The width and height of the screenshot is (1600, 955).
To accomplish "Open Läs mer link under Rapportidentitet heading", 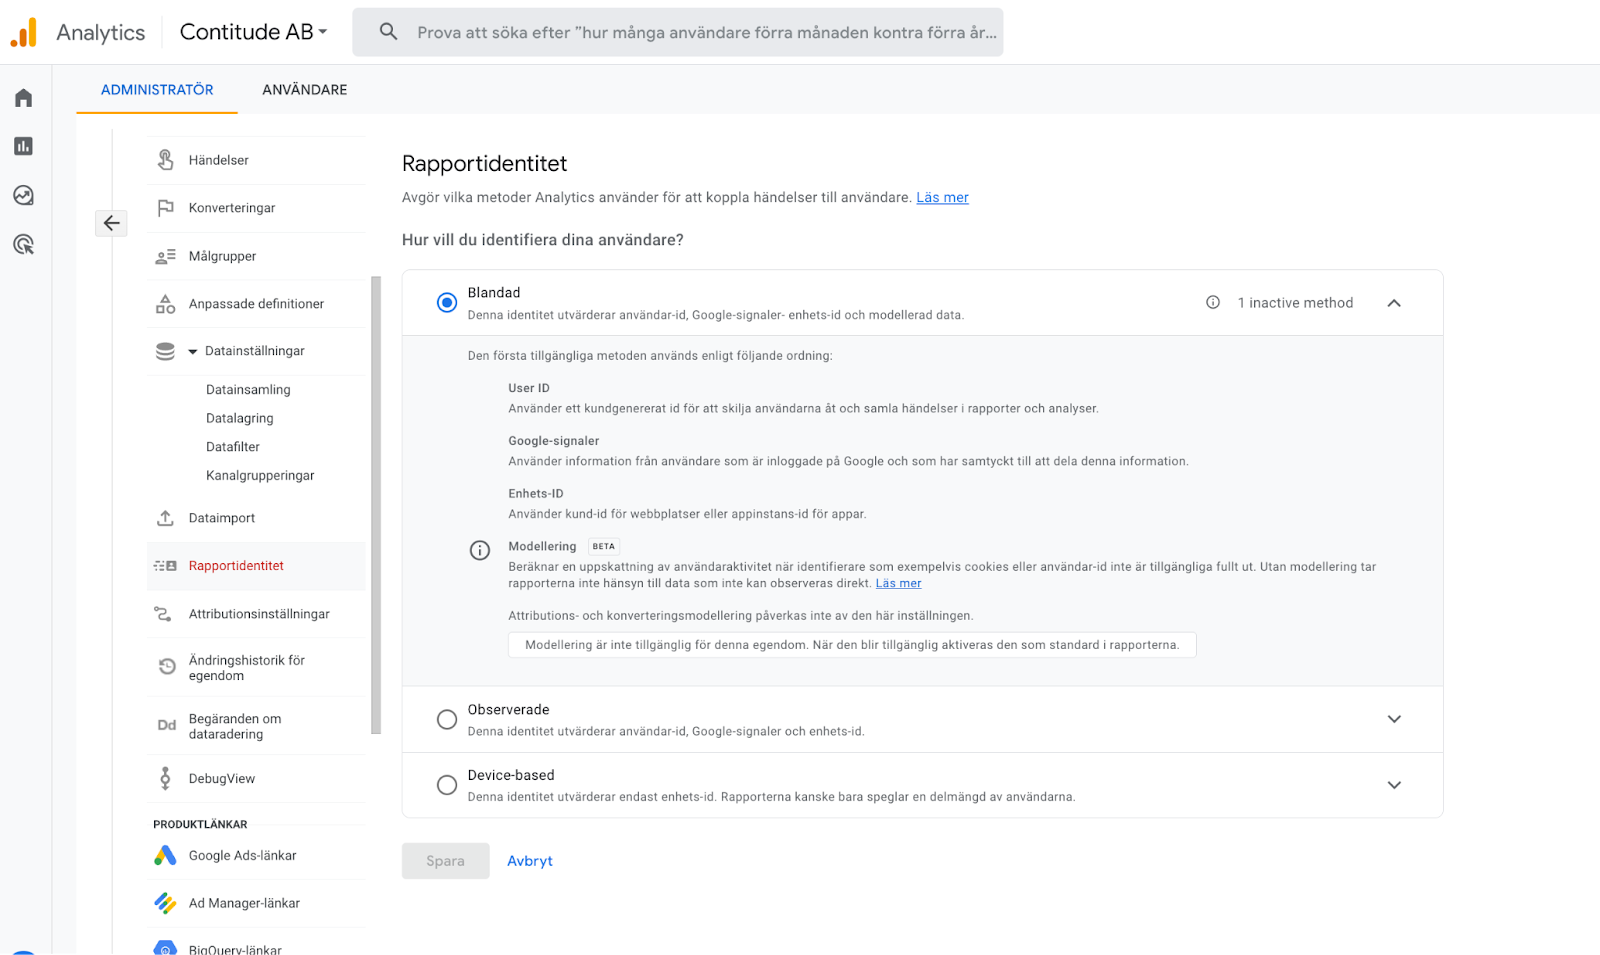I will (x=942, y=198).
